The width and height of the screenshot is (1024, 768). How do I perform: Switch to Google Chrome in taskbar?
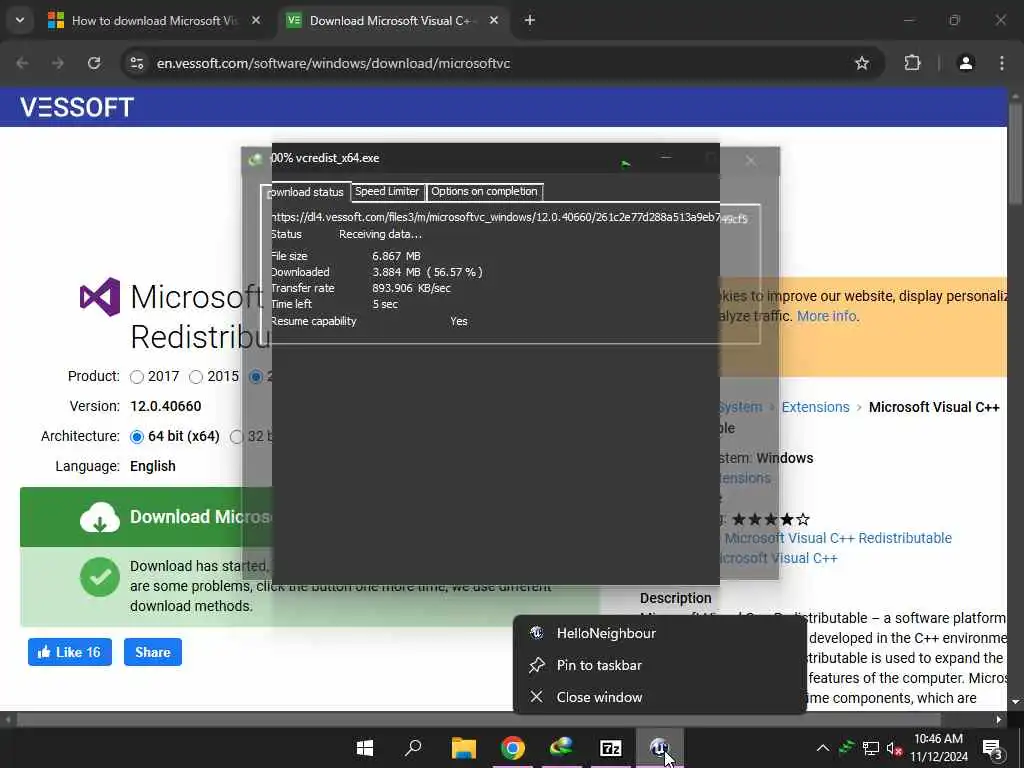click(513, 748)
